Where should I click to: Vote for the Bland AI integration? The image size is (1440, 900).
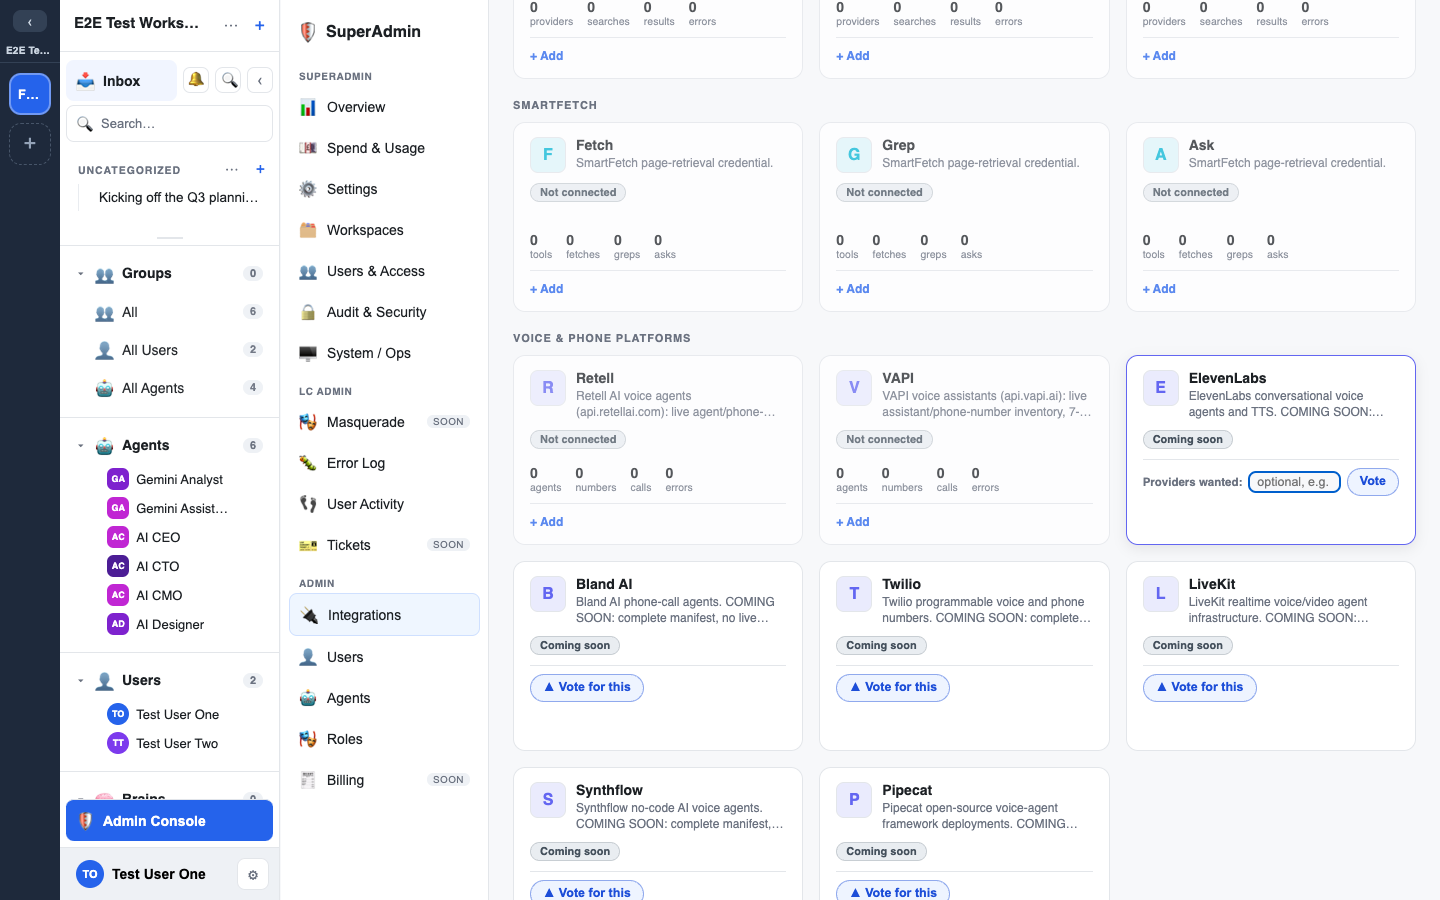[x=587, y=688]
